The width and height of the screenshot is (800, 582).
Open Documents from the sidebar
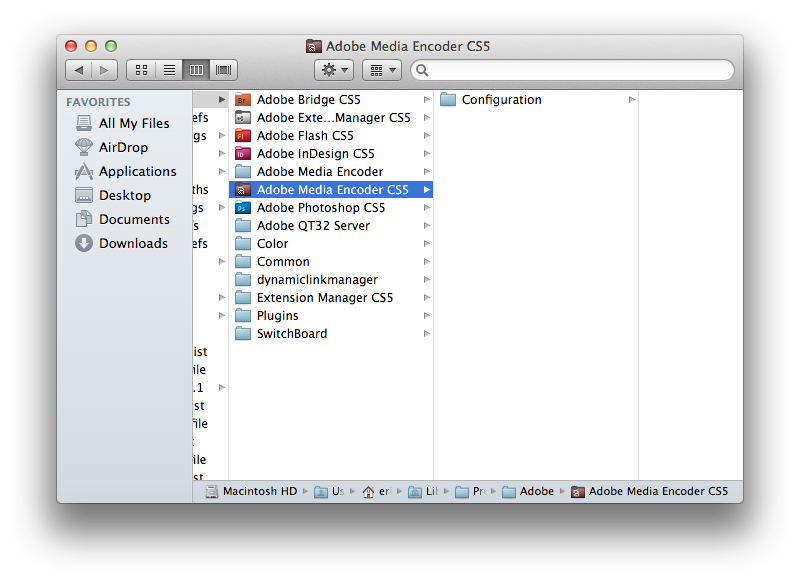pos(122,219)
